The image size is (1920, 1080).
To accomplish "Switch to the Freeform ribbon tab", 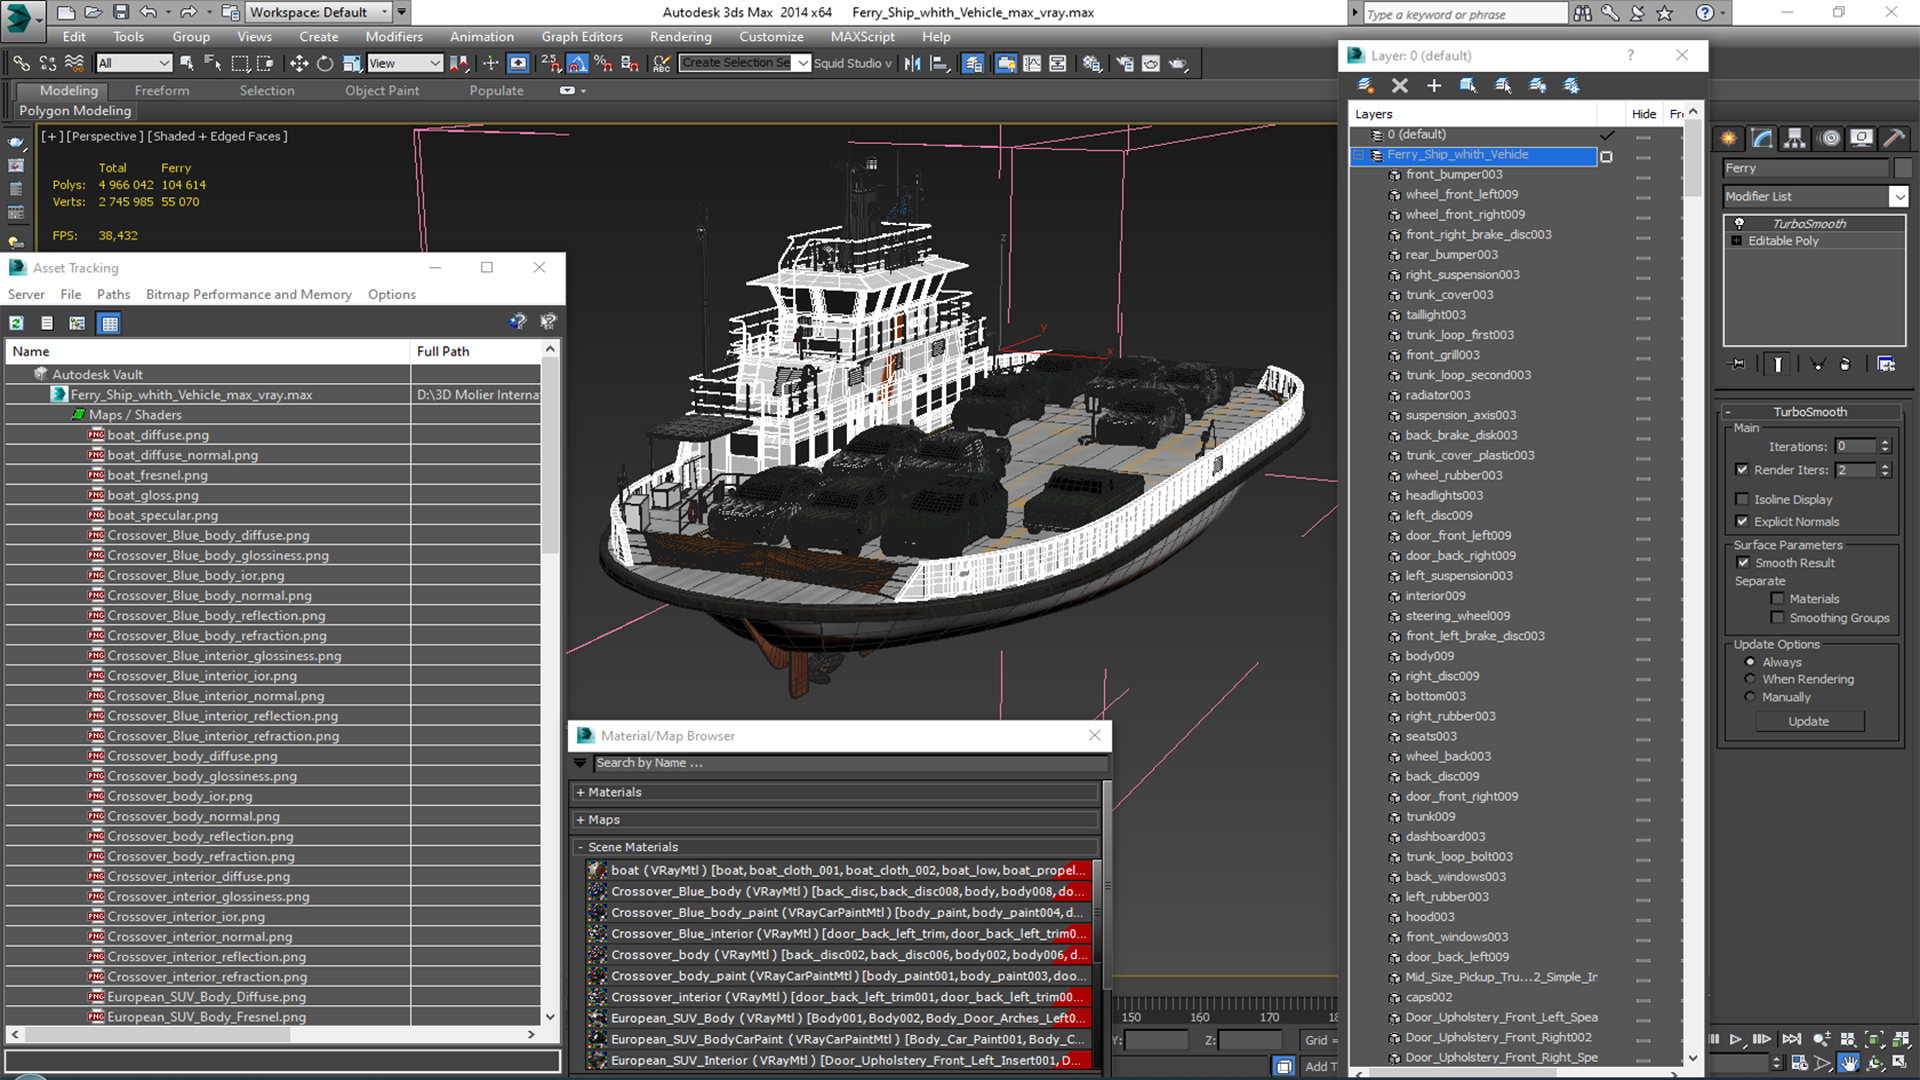I will tap(162, 90).
